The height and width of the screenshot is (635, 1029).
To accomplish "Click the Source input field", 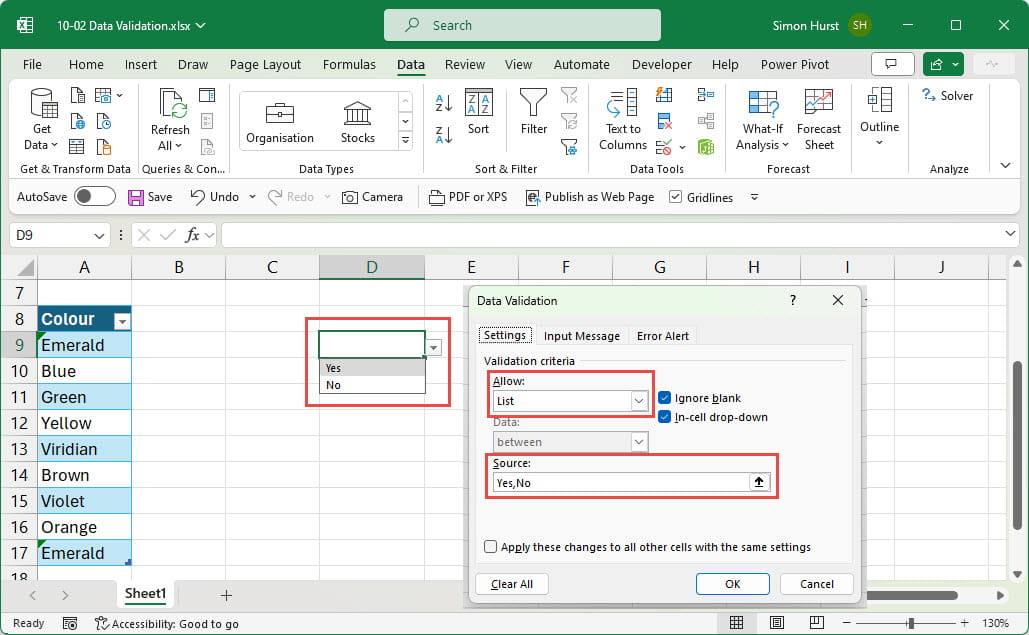I will pyautogui.click(x=620, y=483).
